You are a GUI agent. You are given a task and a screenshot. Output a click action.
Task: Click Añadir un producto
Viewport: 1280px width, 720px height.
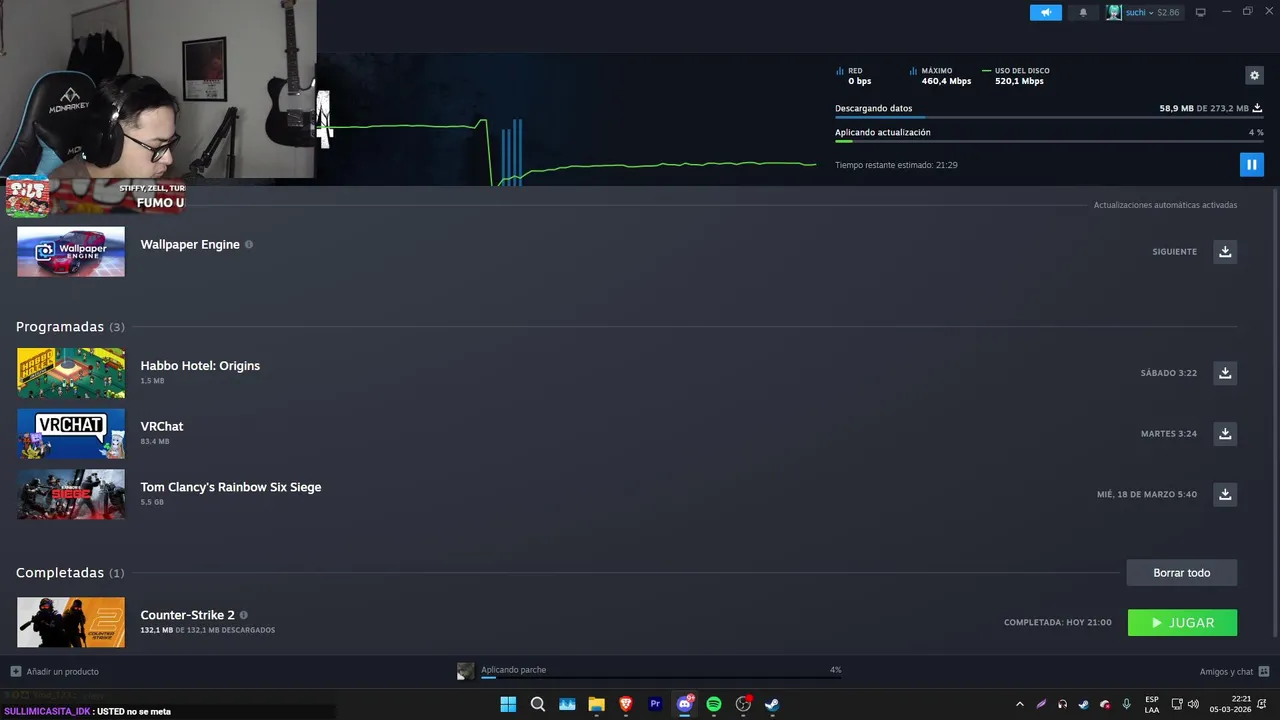[55, 671]
